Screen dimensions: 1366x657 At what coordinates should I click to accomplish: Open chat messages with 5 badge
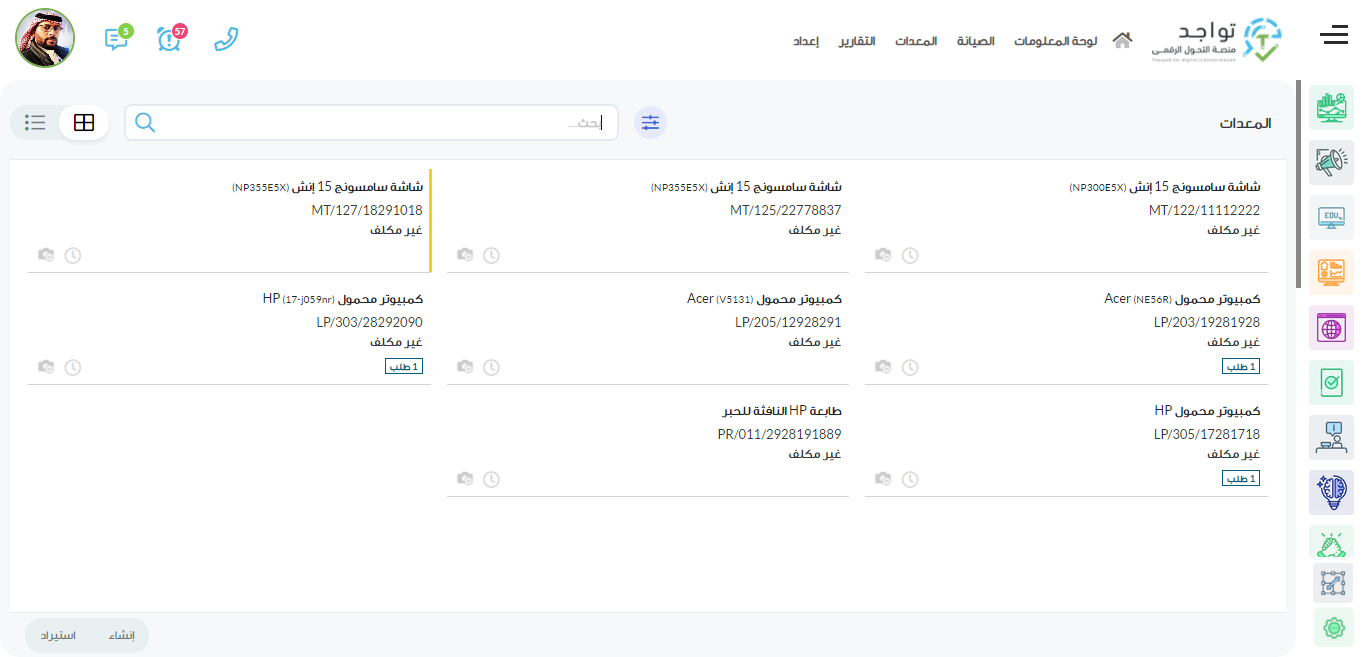(116, 39)
